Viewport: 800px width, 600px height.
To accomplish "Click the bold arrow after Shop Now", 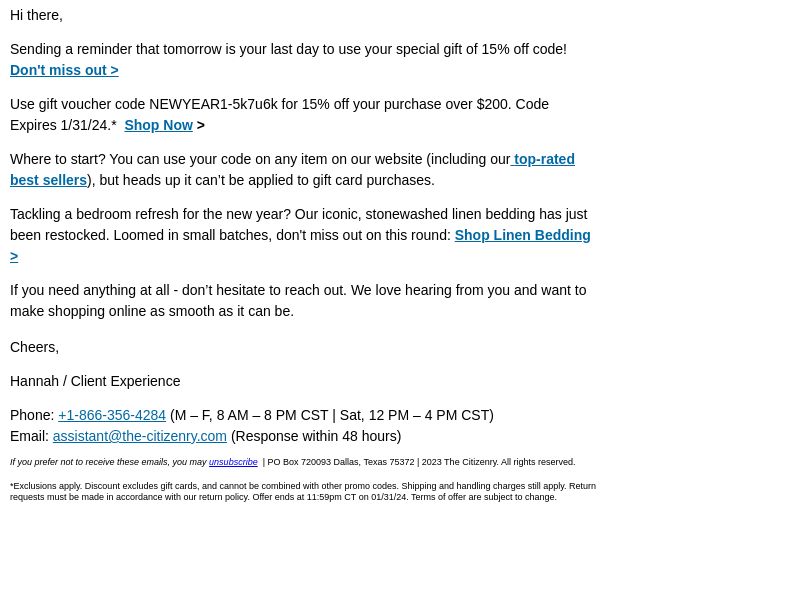I will pos(201,125).
